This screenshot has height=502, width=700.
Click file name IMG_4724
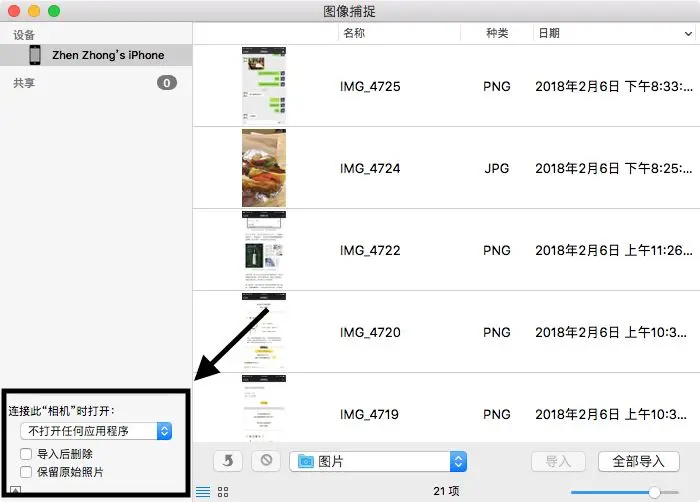[x=370, y=168]
